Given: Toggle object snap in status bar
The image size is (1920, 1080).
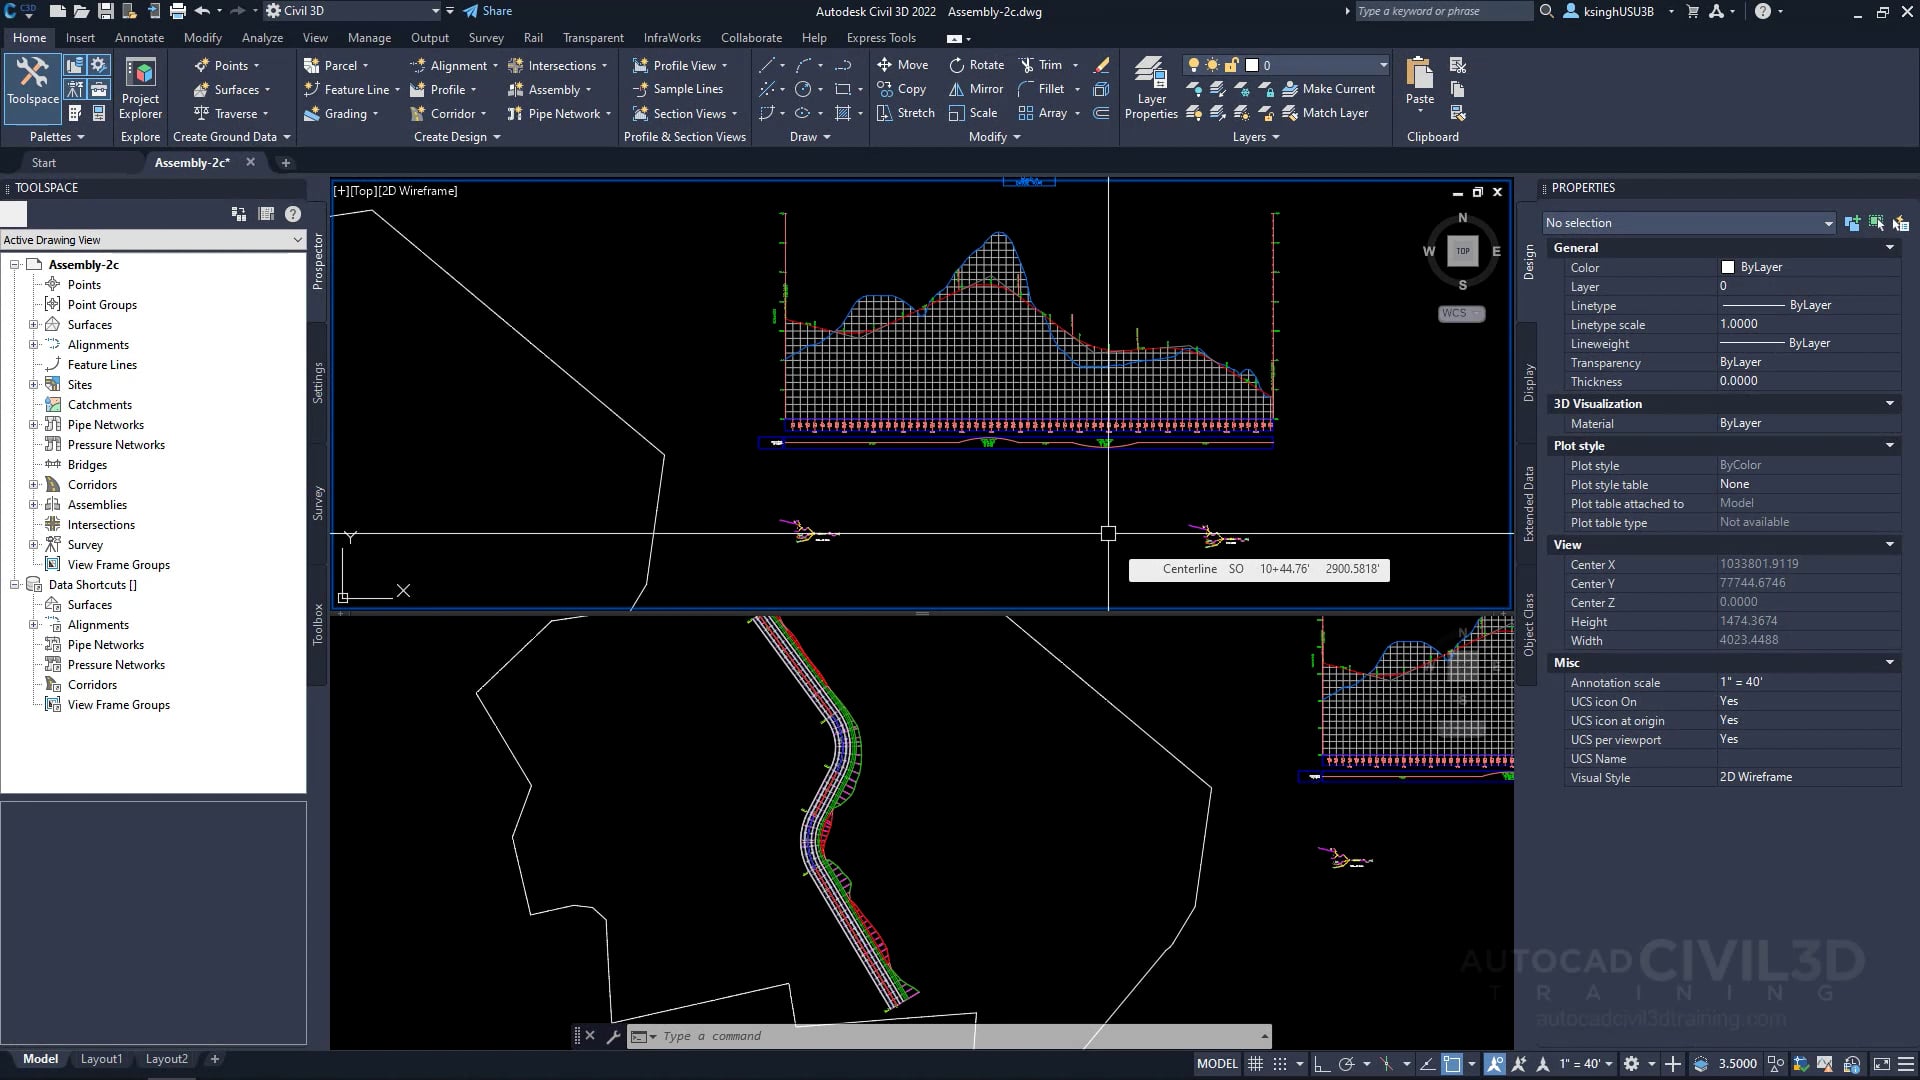Looking at the screenshot, I should tap(1452, 1064).
